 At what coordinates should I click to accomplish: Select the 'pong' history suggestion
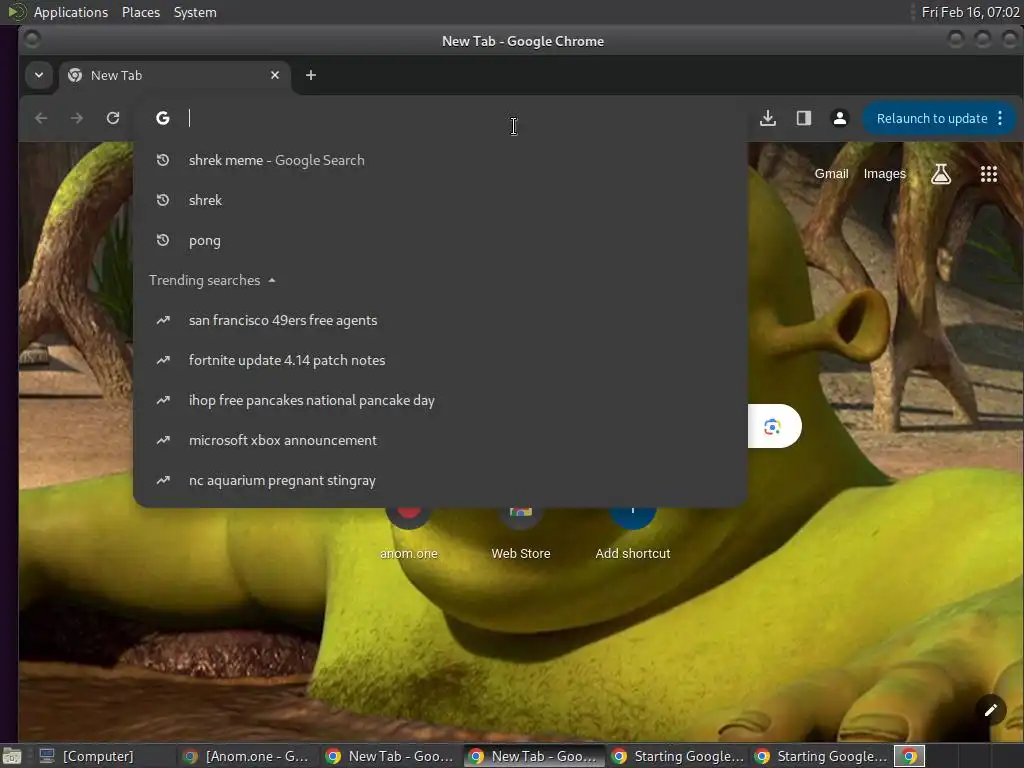pyautogui.click(x=440, y=240)
